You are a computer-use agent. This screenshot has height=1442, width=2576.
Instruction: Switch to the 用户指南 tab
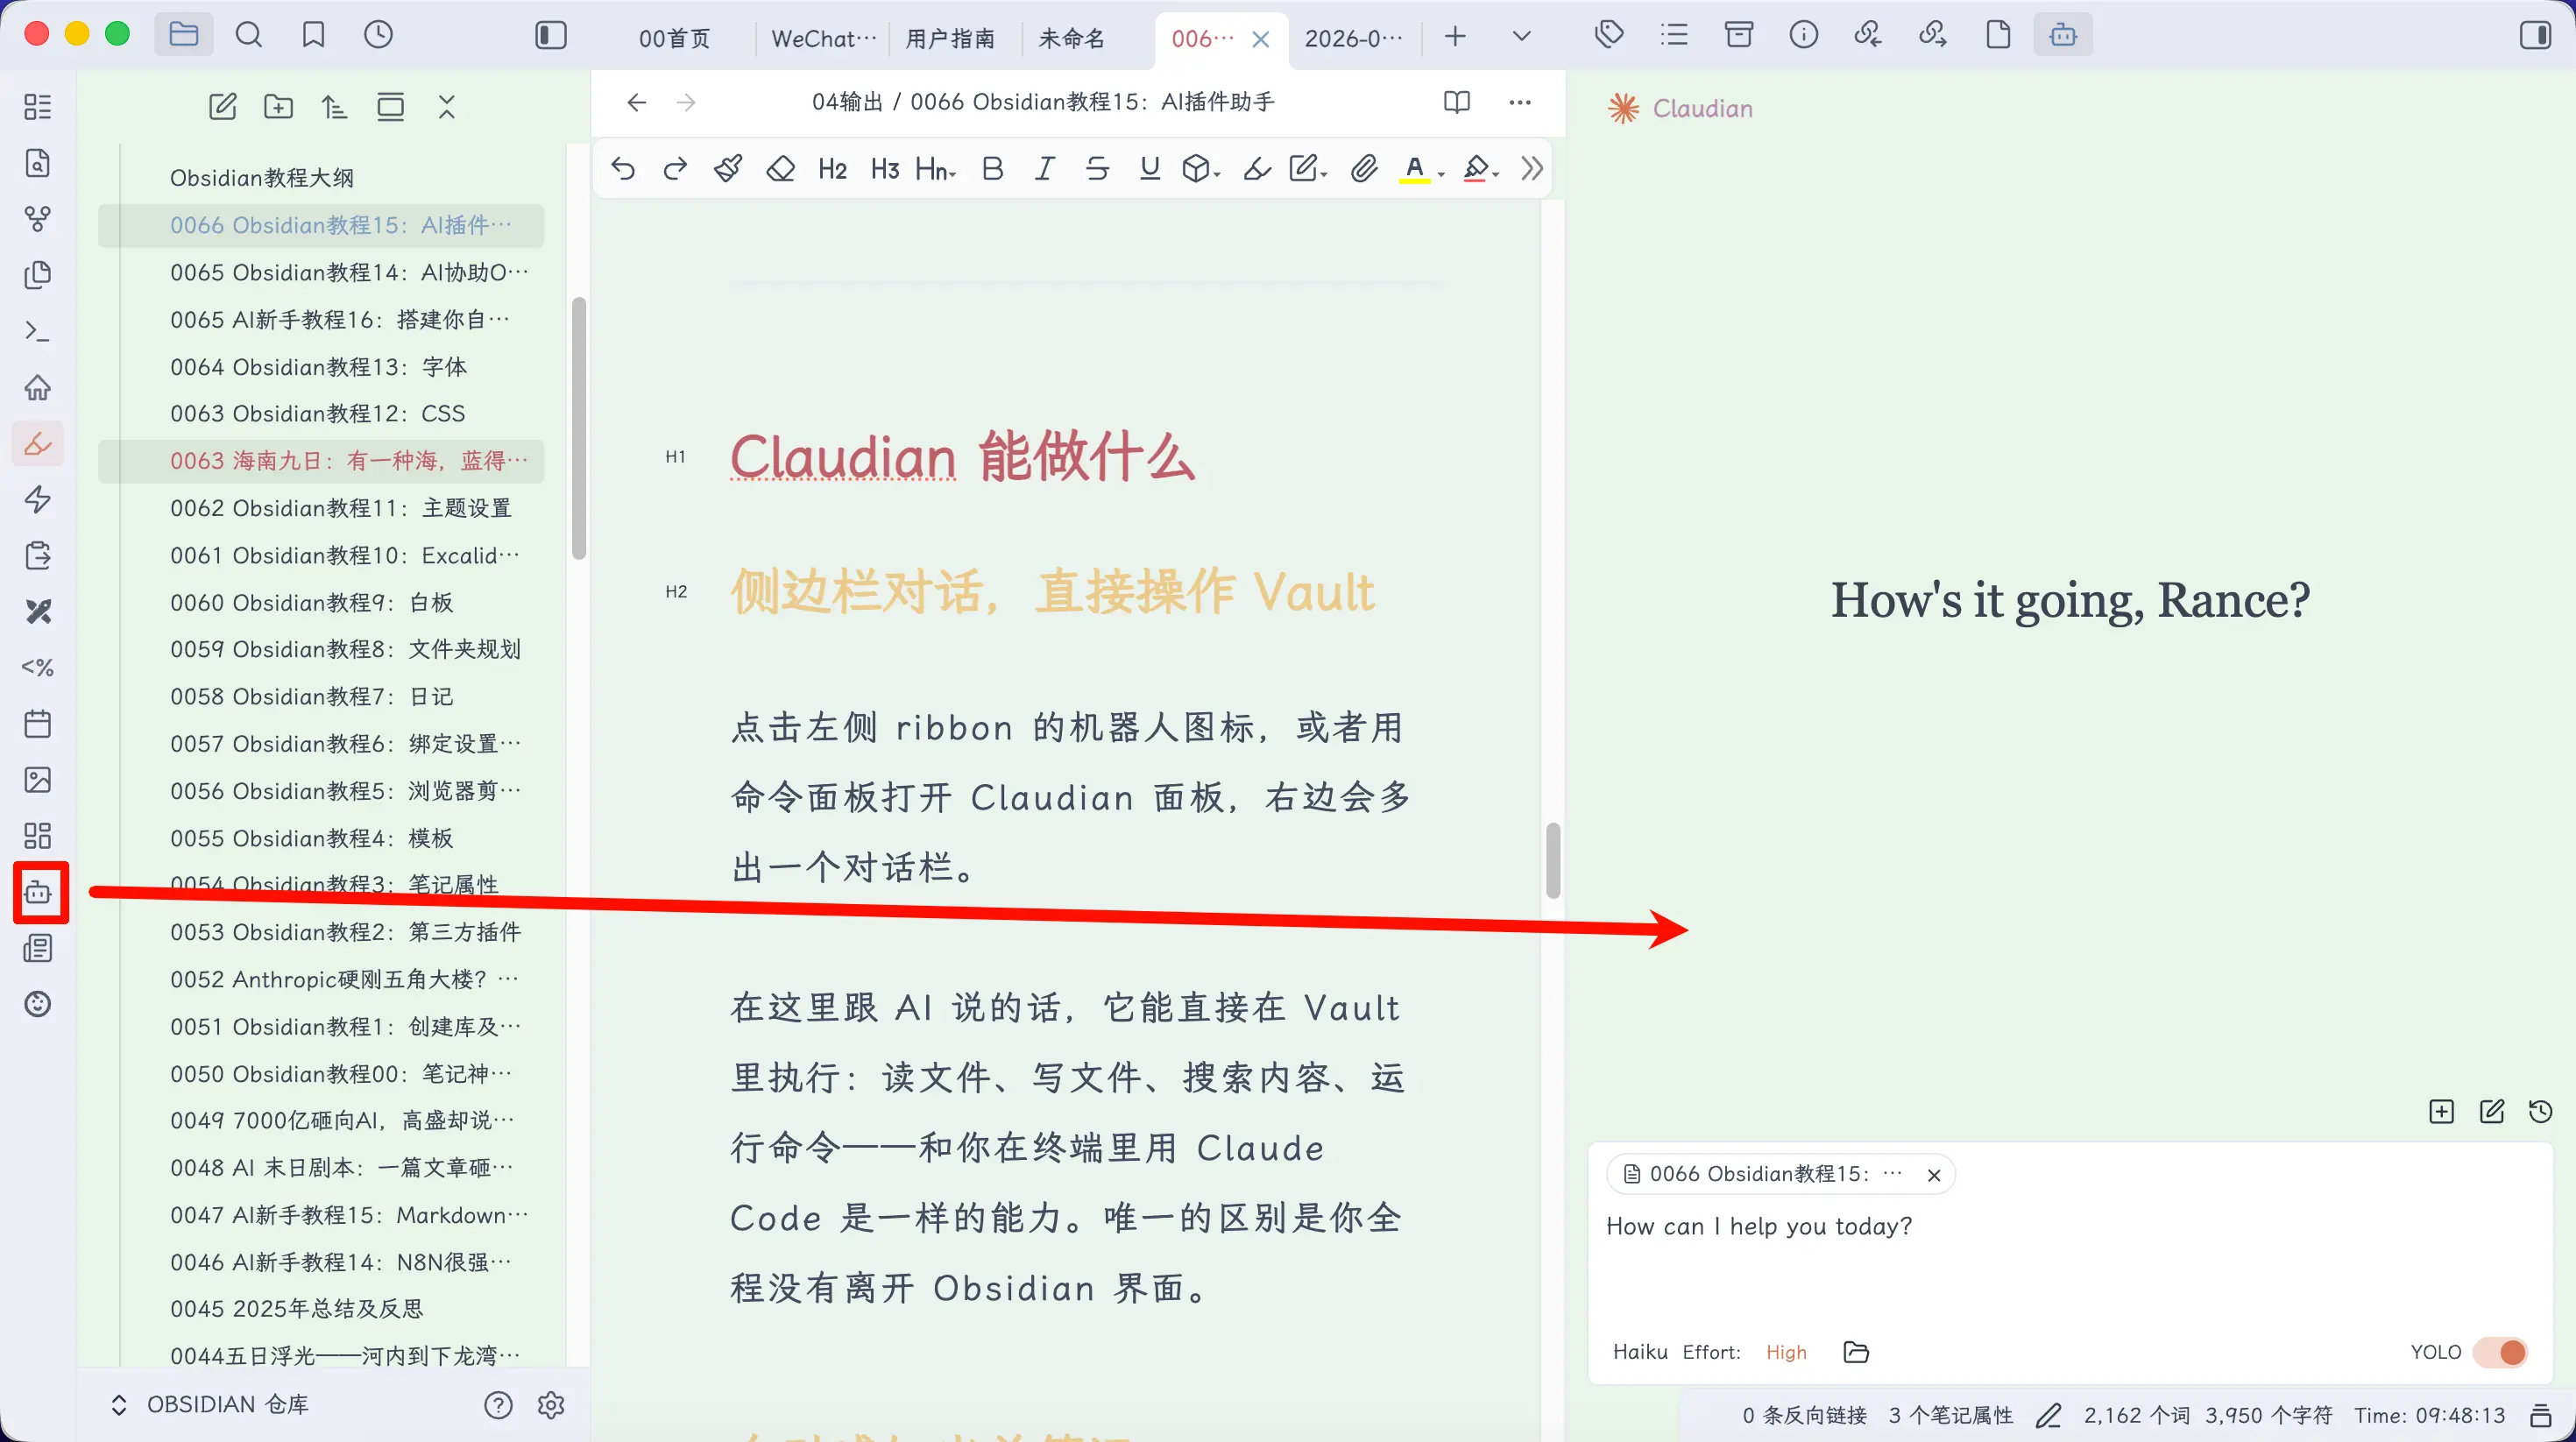pyautogui.click(x=950, y=38)
